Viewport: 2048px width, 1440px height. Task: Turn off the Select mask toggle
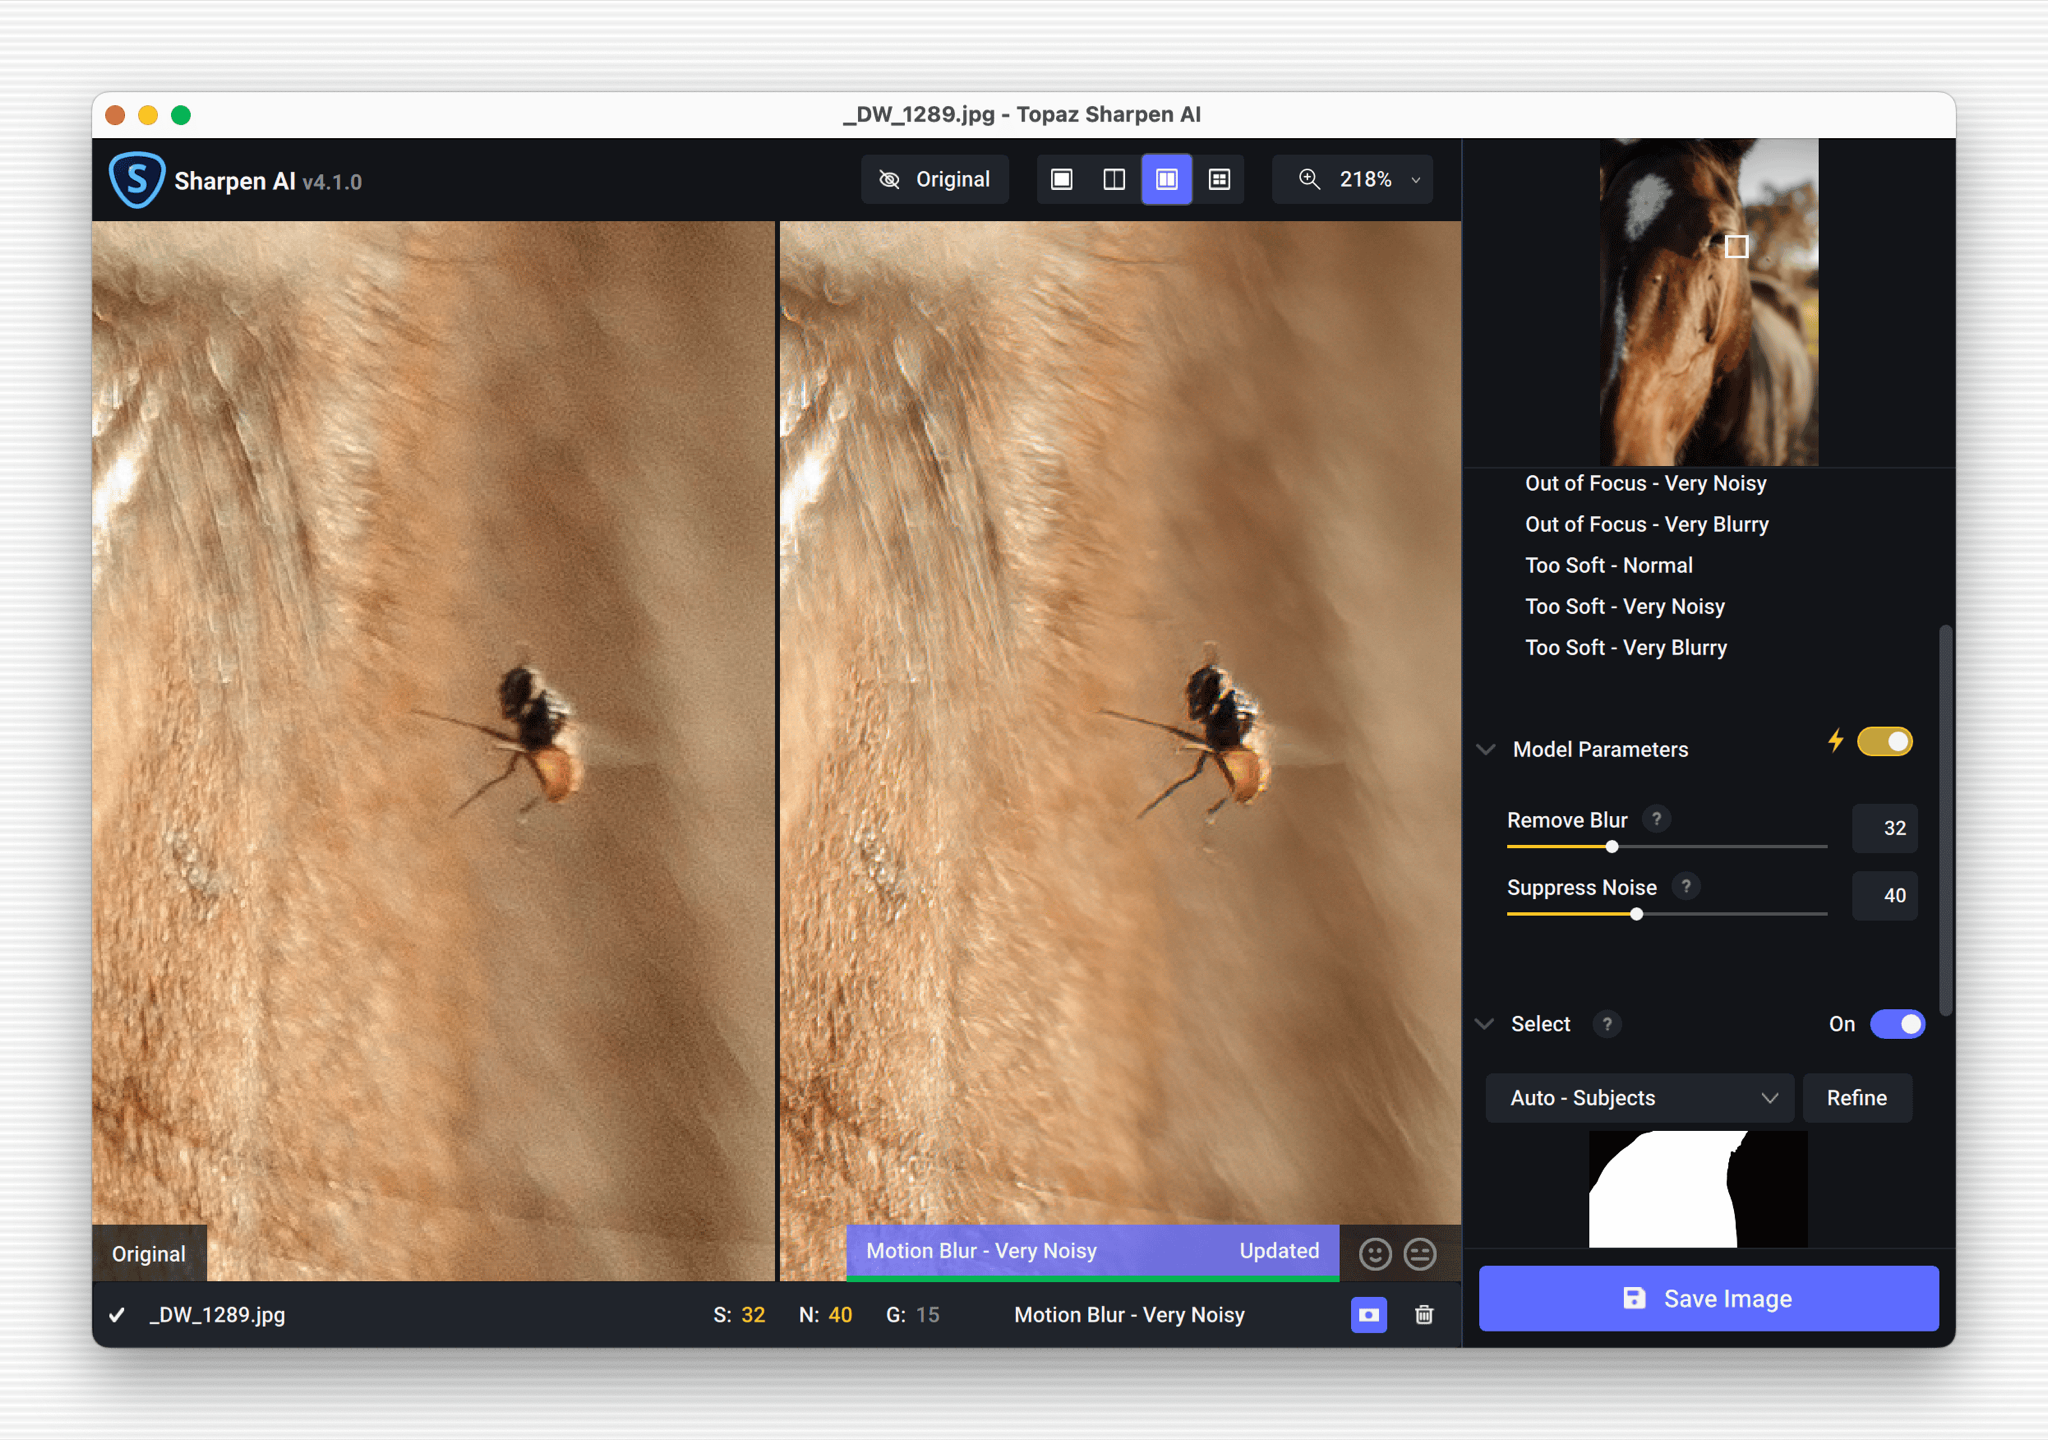click(1897, 1024)
